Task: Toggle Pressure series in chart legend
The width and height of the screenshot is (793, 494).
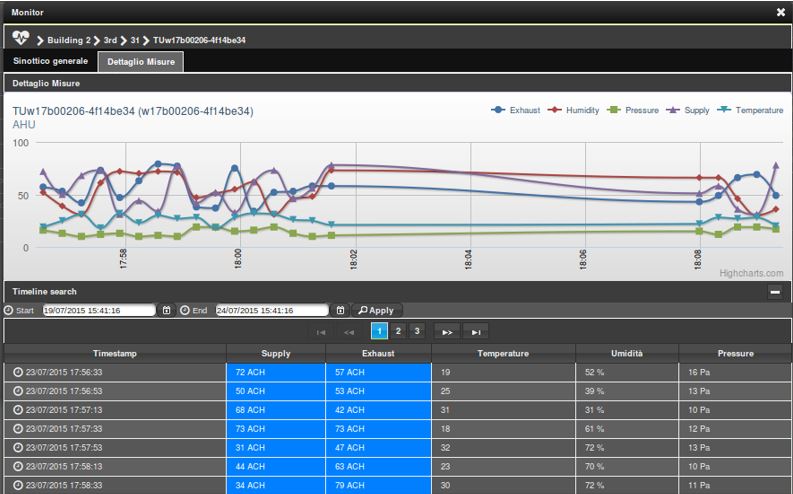Action: [x=632, y=110]
